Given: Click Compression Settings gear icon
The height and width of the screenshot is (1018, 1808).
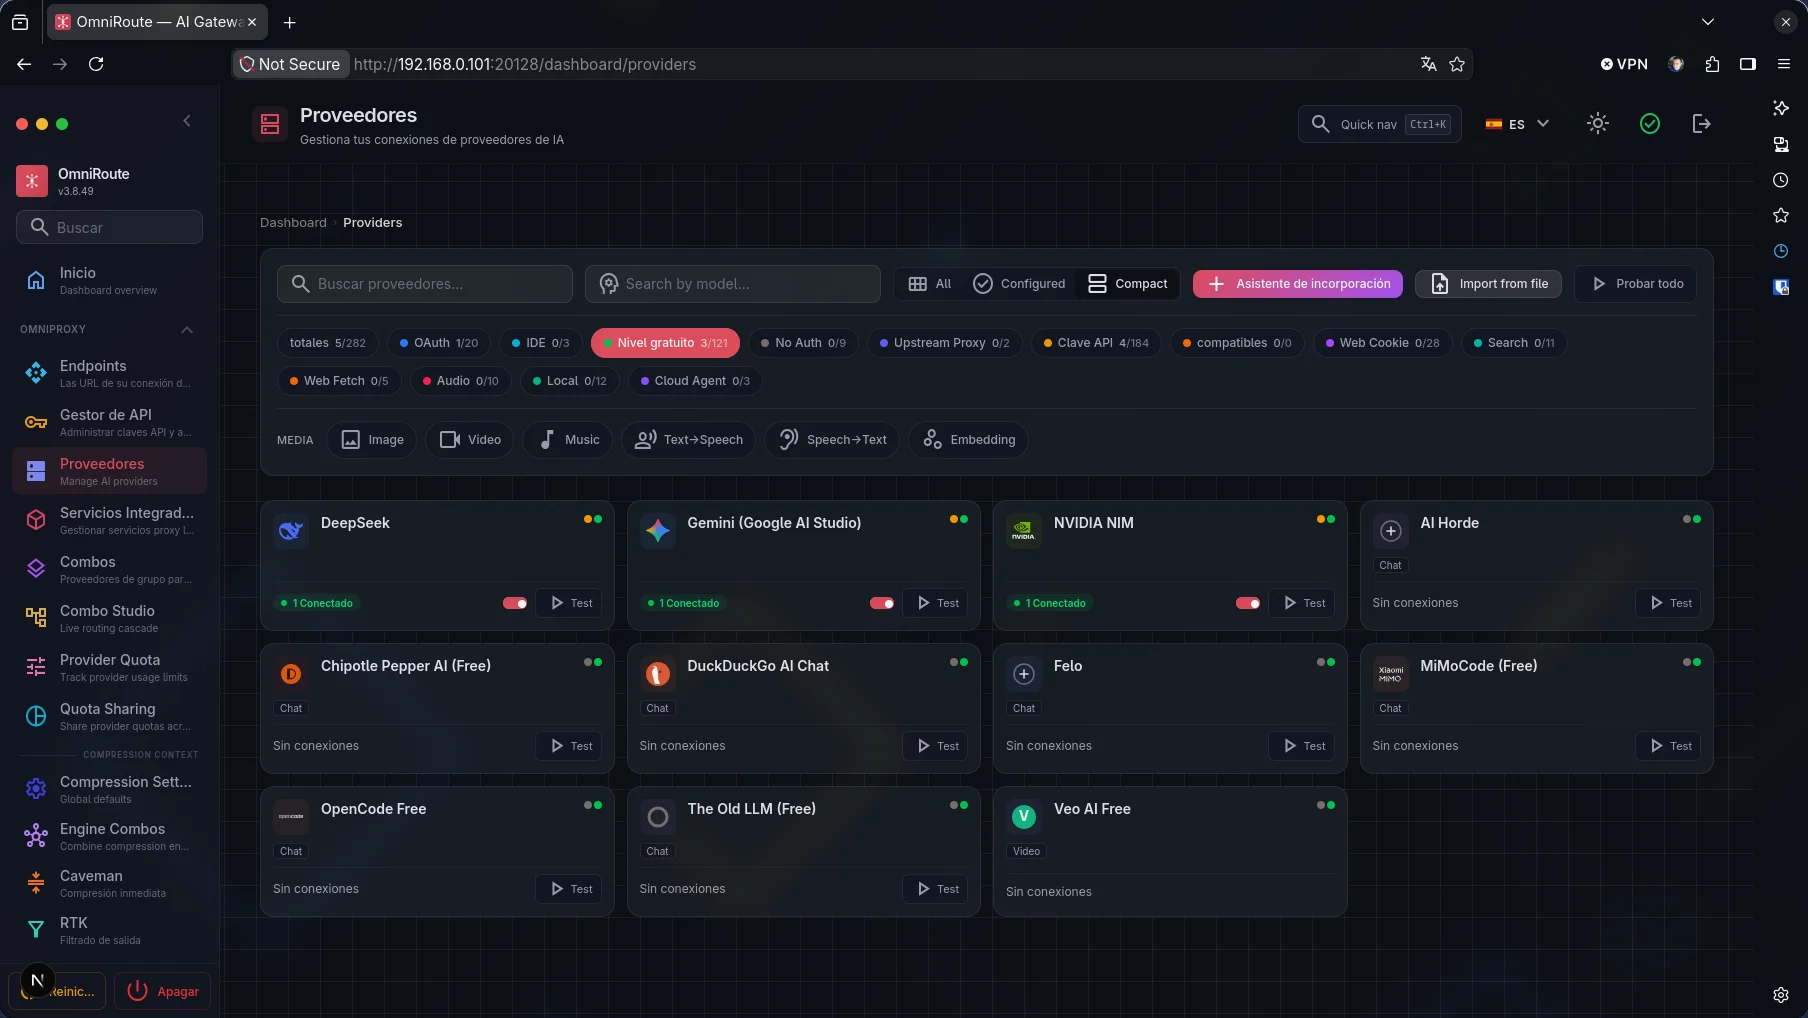Looking at the screenshot, I should 36,789.
